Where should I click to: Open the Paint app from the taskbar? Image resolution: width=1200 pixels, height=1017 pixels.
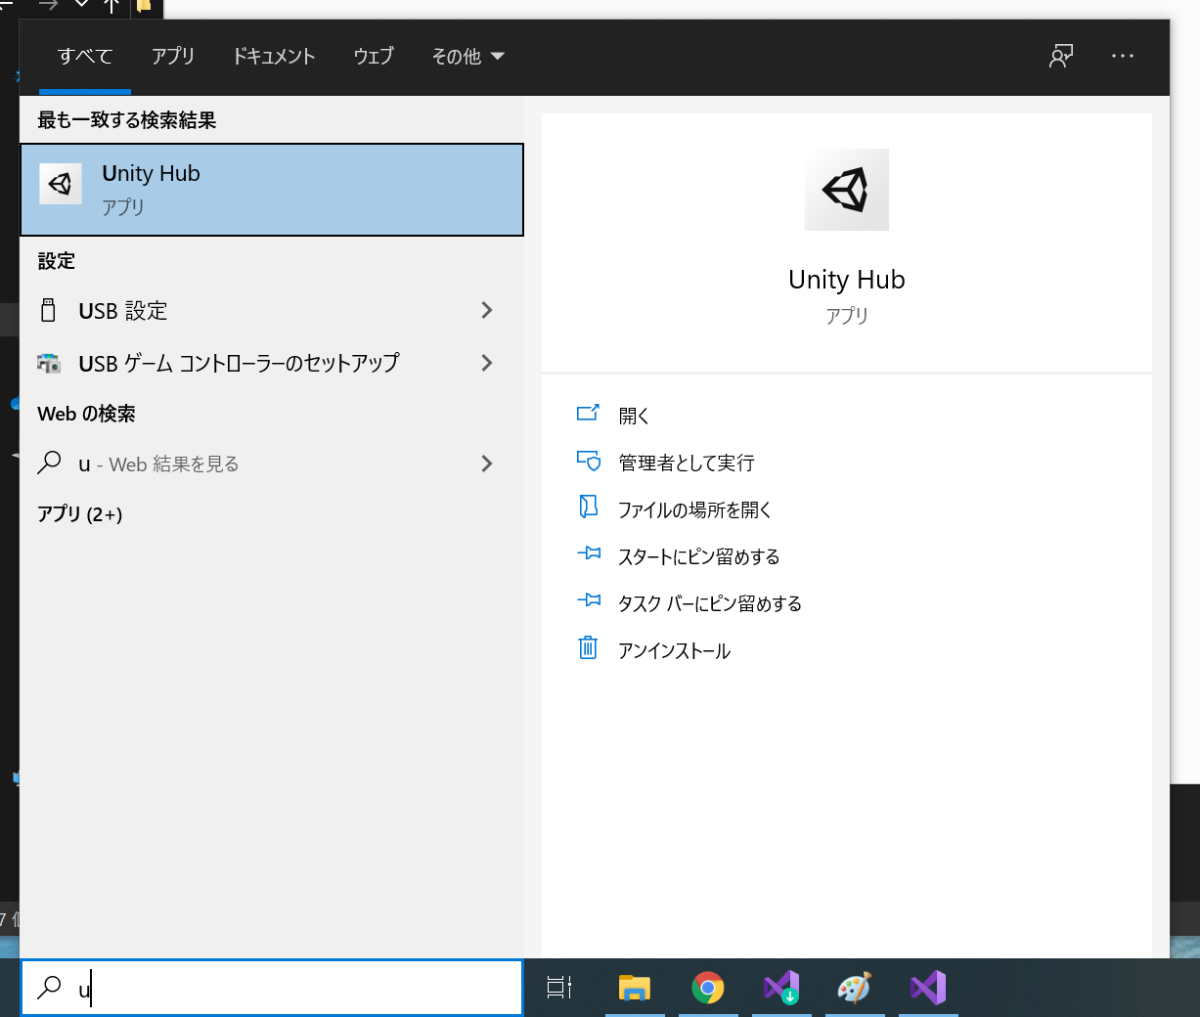(x=854, y=988)
